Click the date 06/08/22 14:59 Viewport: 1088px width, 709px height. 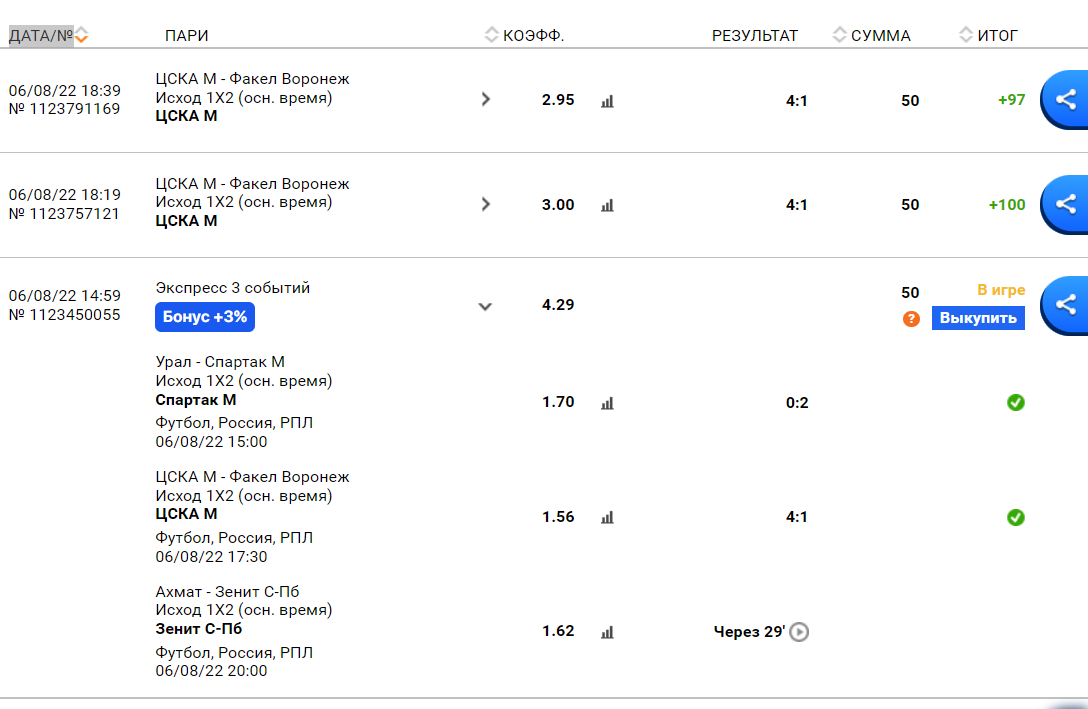pos(65,296)
